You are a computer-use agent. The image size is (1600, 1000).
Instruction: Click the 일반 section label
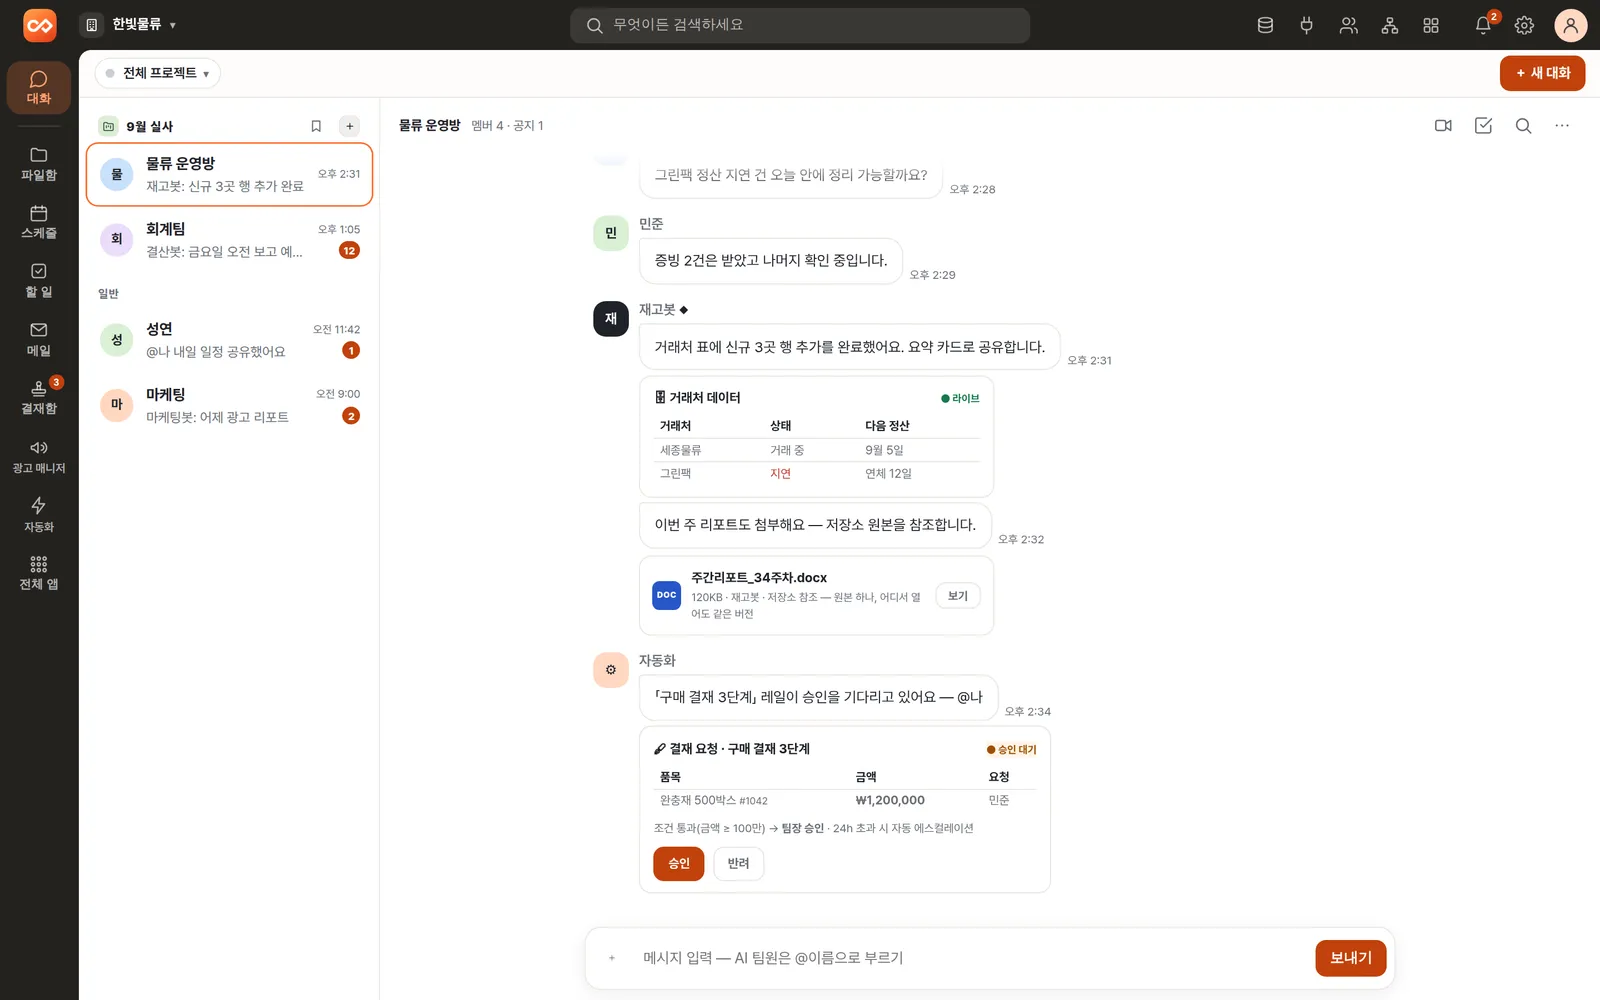108,293
